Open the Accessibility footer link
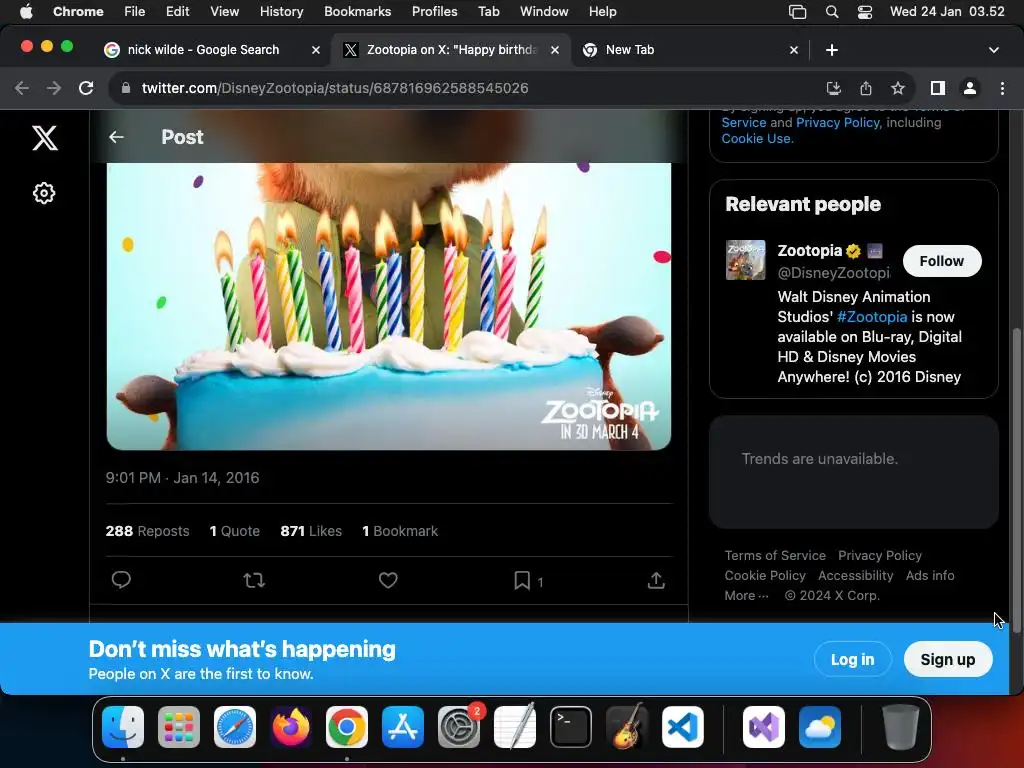The height and width of the screenshot is (768, 1024). pos(856,575)
